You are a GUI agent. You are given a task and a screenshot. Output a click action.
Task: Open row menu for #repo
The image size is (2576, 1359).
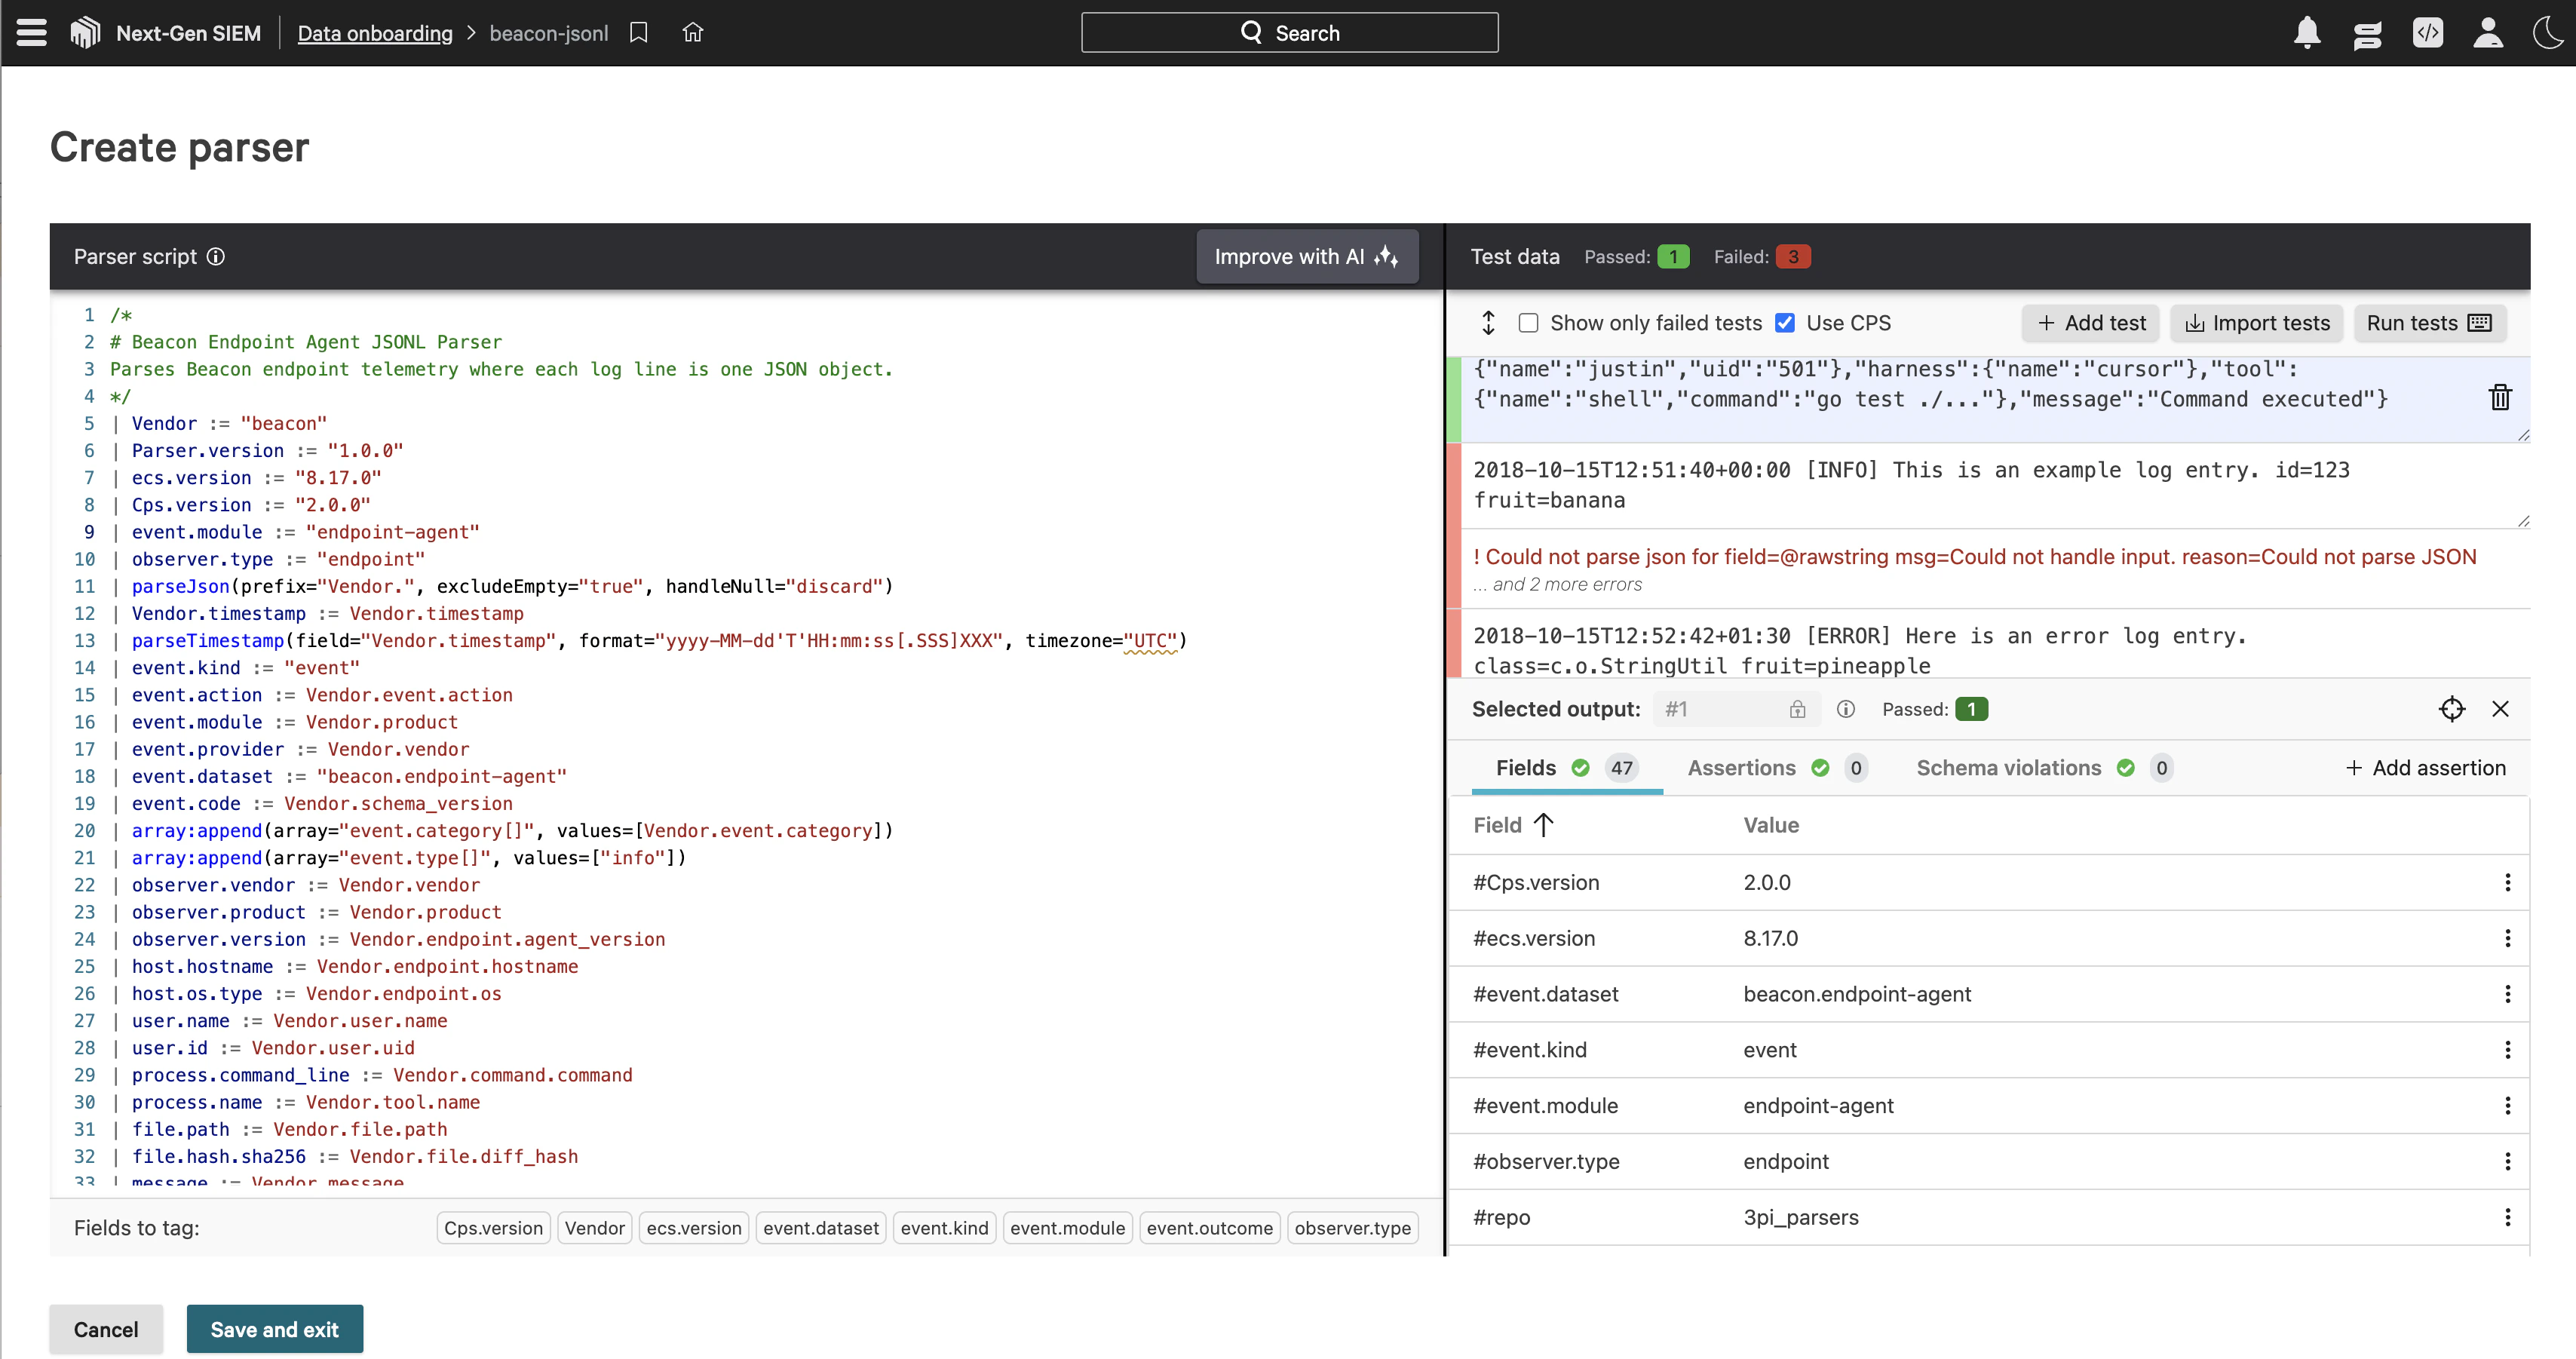click(x=2508, y=1217)
